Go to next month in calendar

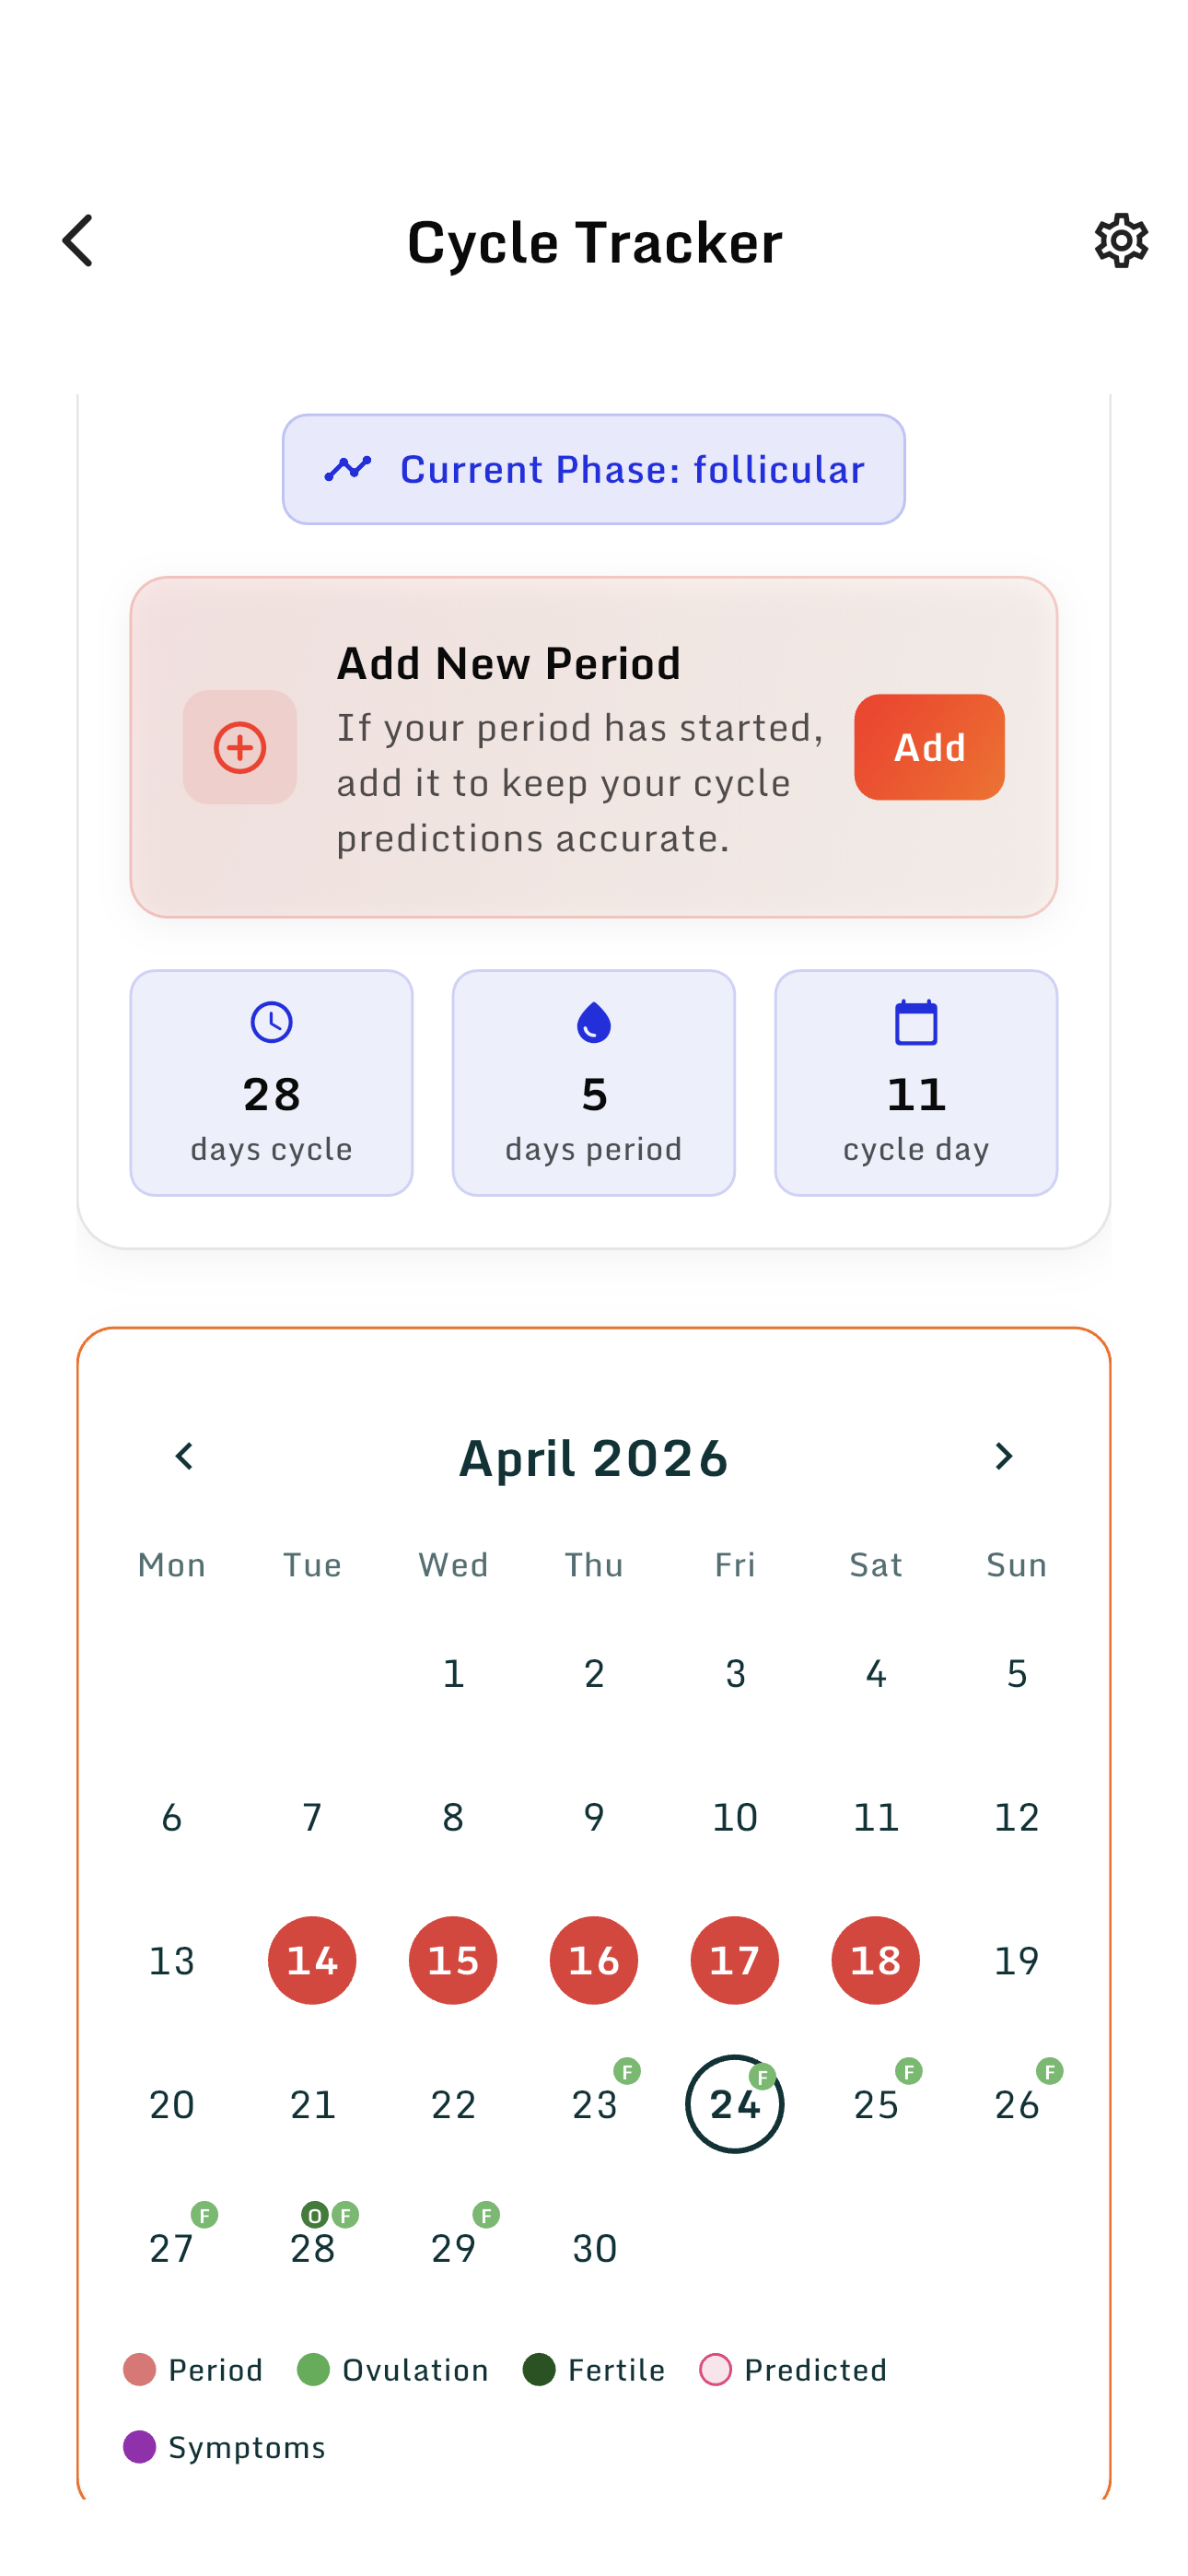[x=1003, y=1456]
